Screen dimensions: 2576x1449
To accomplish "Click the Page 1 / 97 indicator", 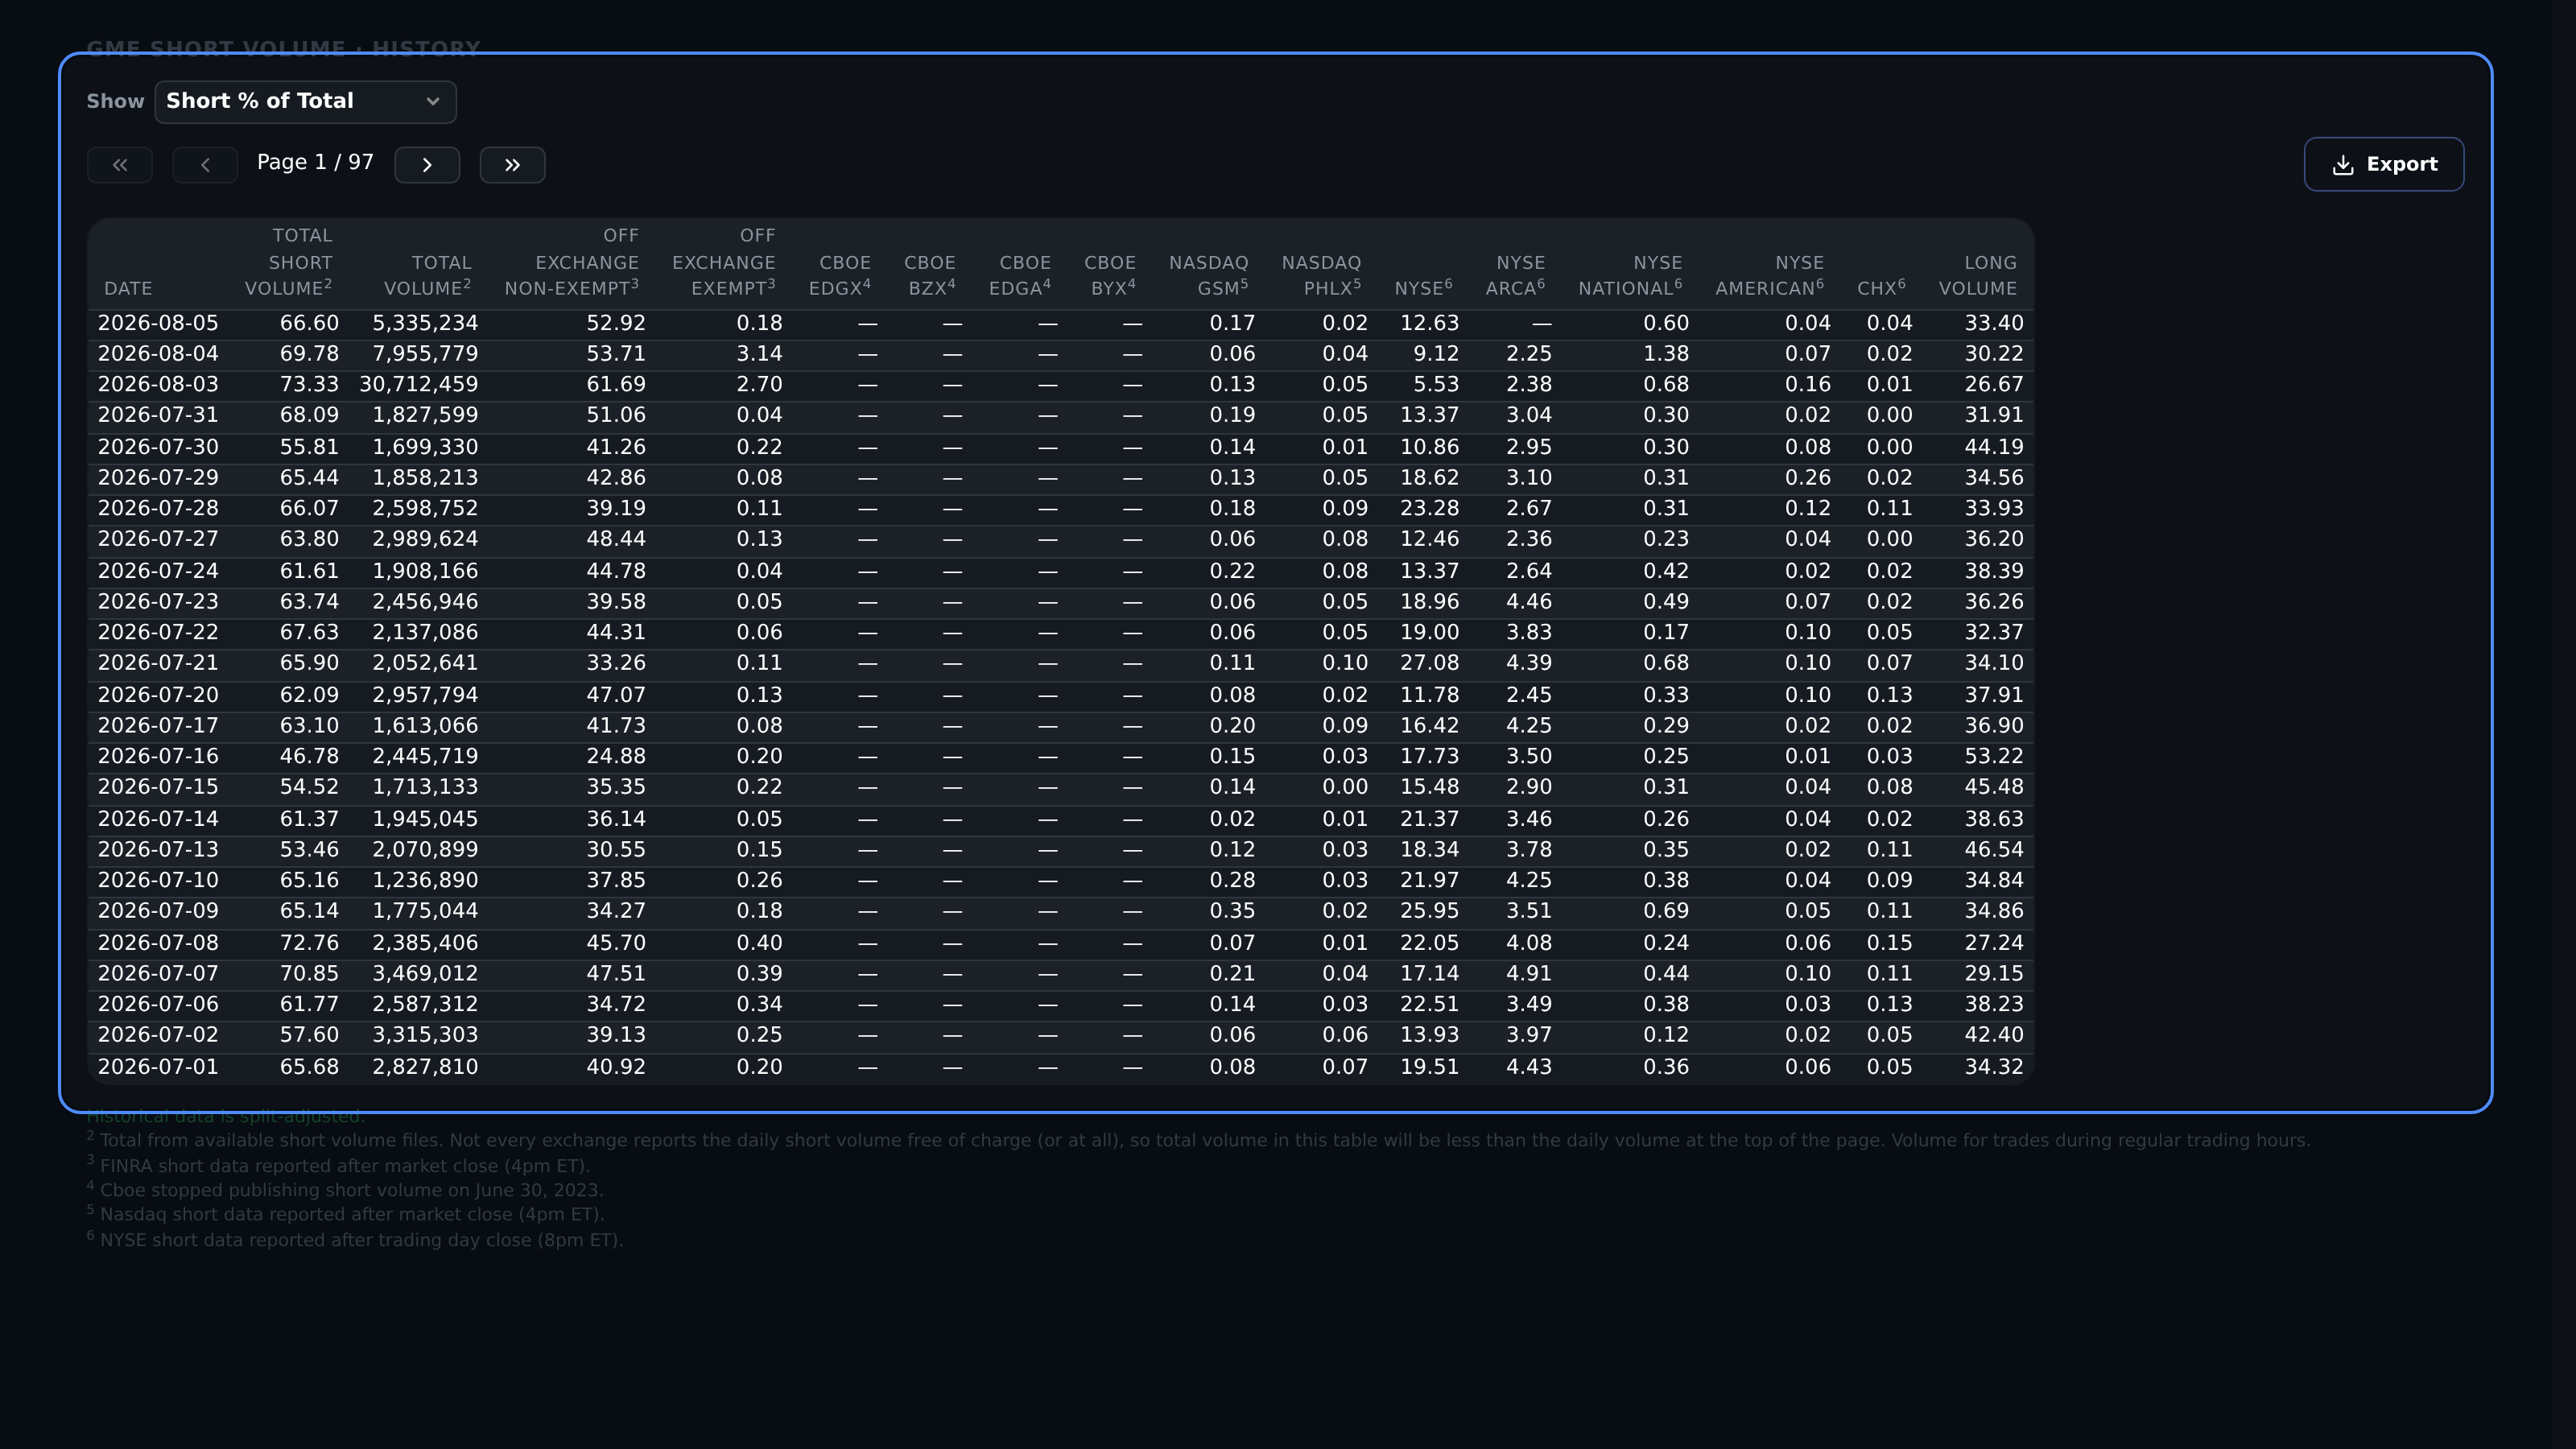I will click(x=315, y=163).
